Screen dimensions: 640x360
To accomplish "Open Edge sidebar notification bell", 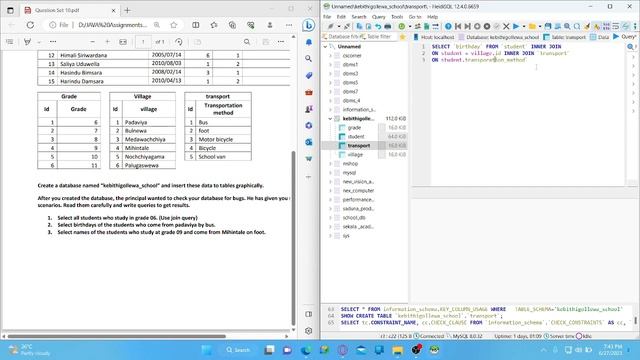I will tap(309, 42).
